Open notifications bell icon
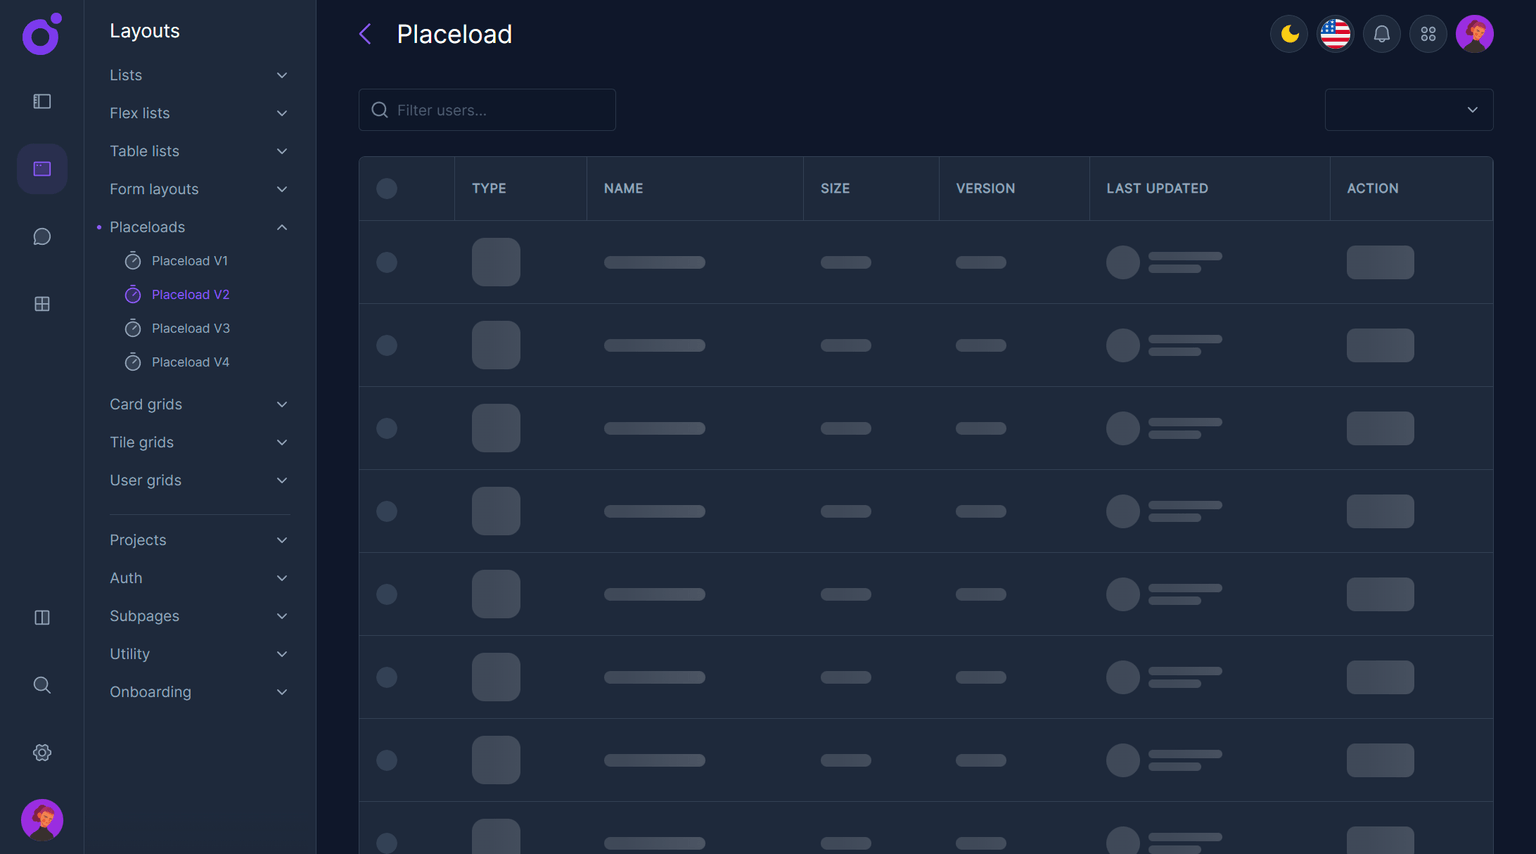Viewport: 1536px width, 854px height. (x=1381, y=34)
